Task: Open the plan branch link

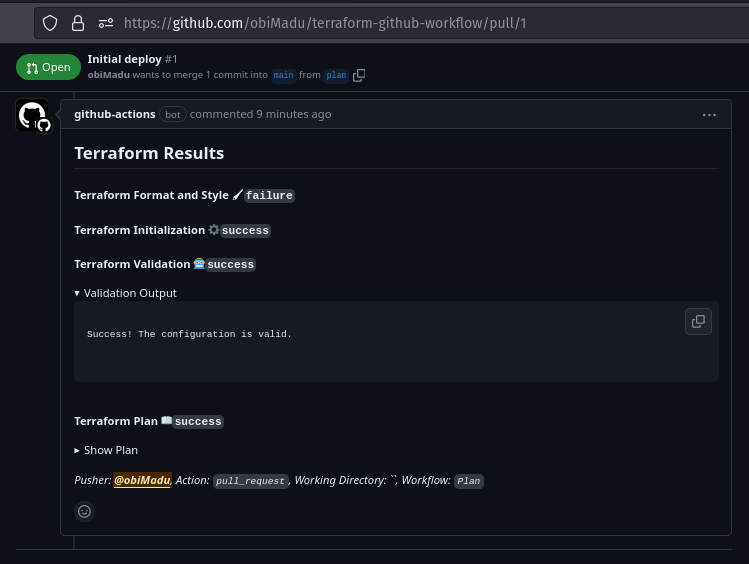Action: point(336,75)
